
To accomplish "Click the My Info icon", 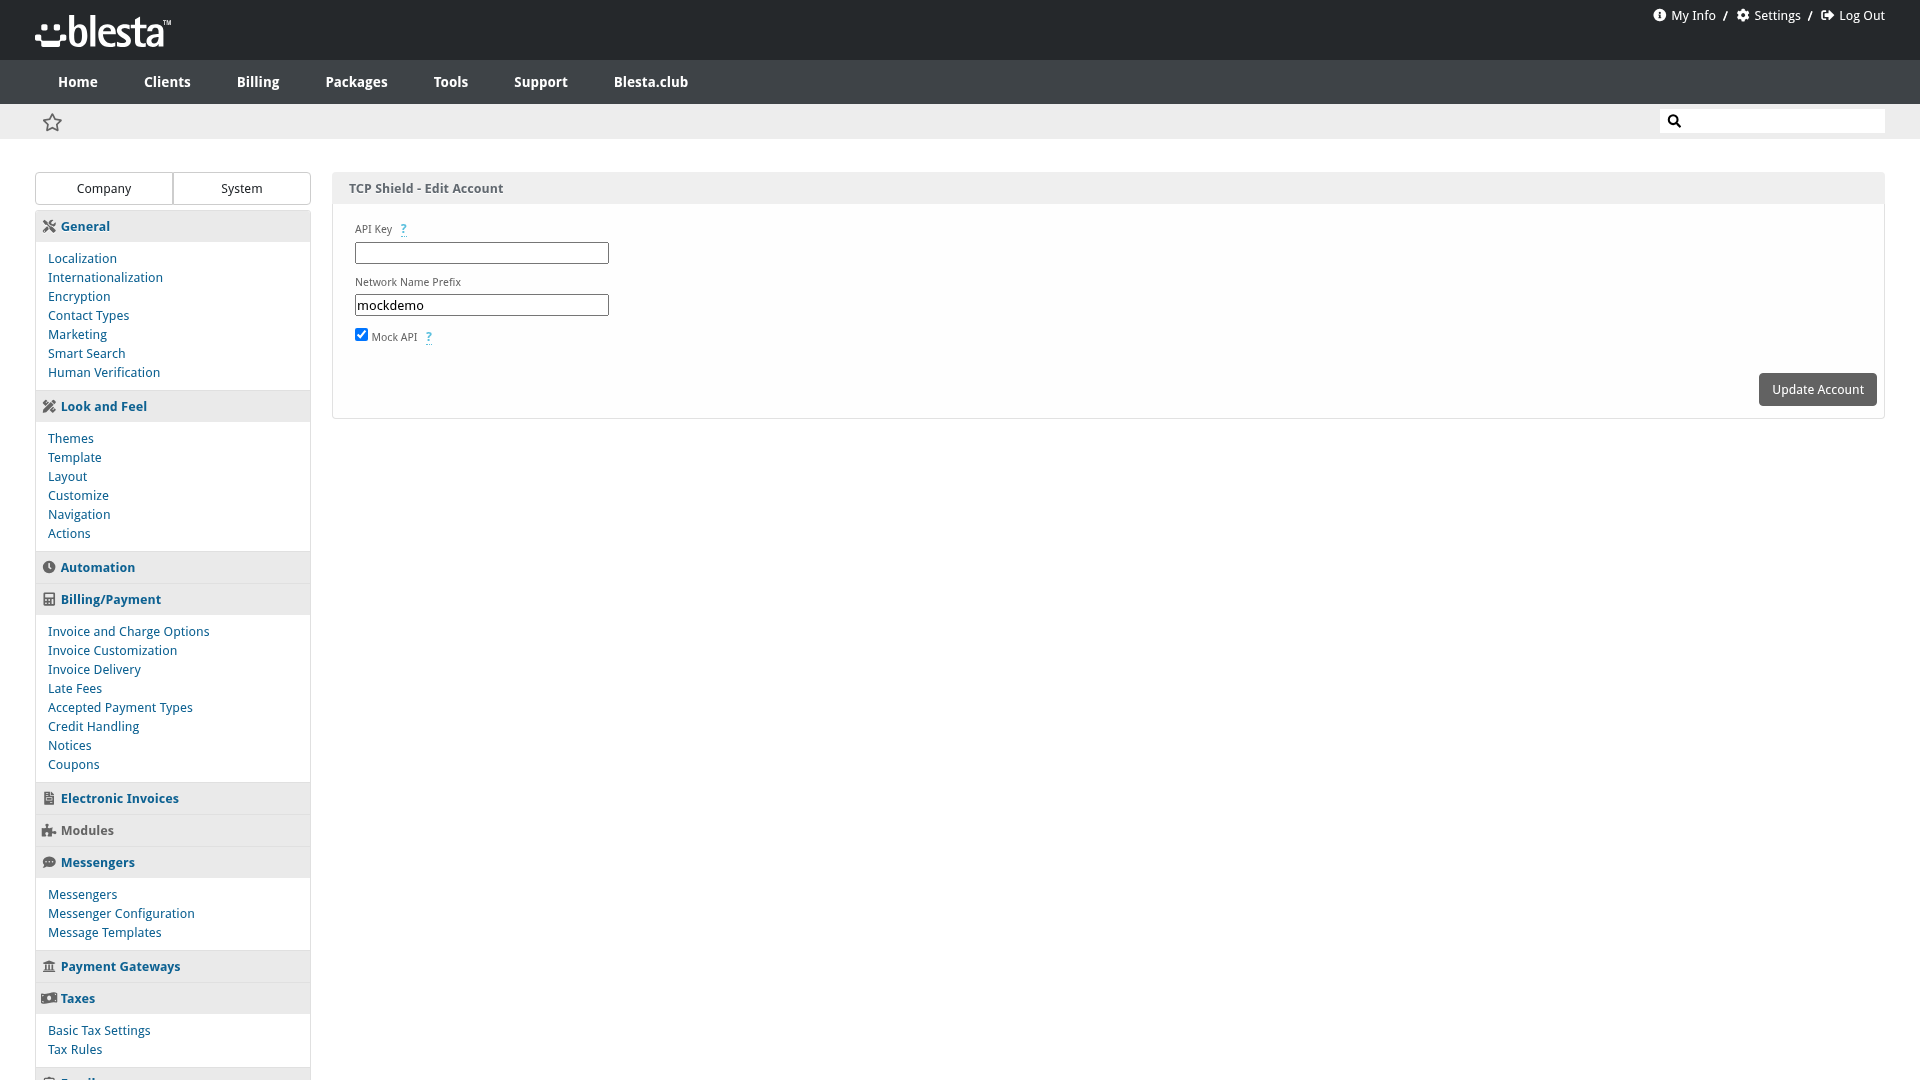I will click(1659, 15).
